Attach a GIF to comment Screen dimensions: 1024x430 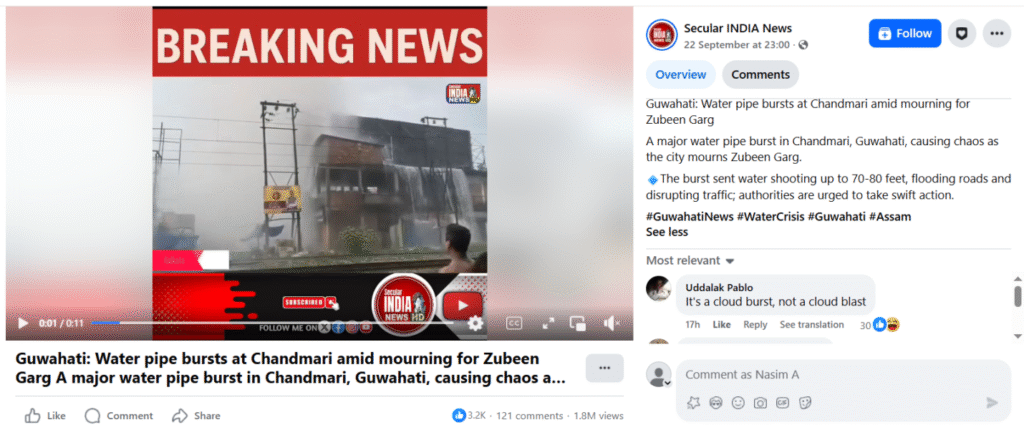782,403
